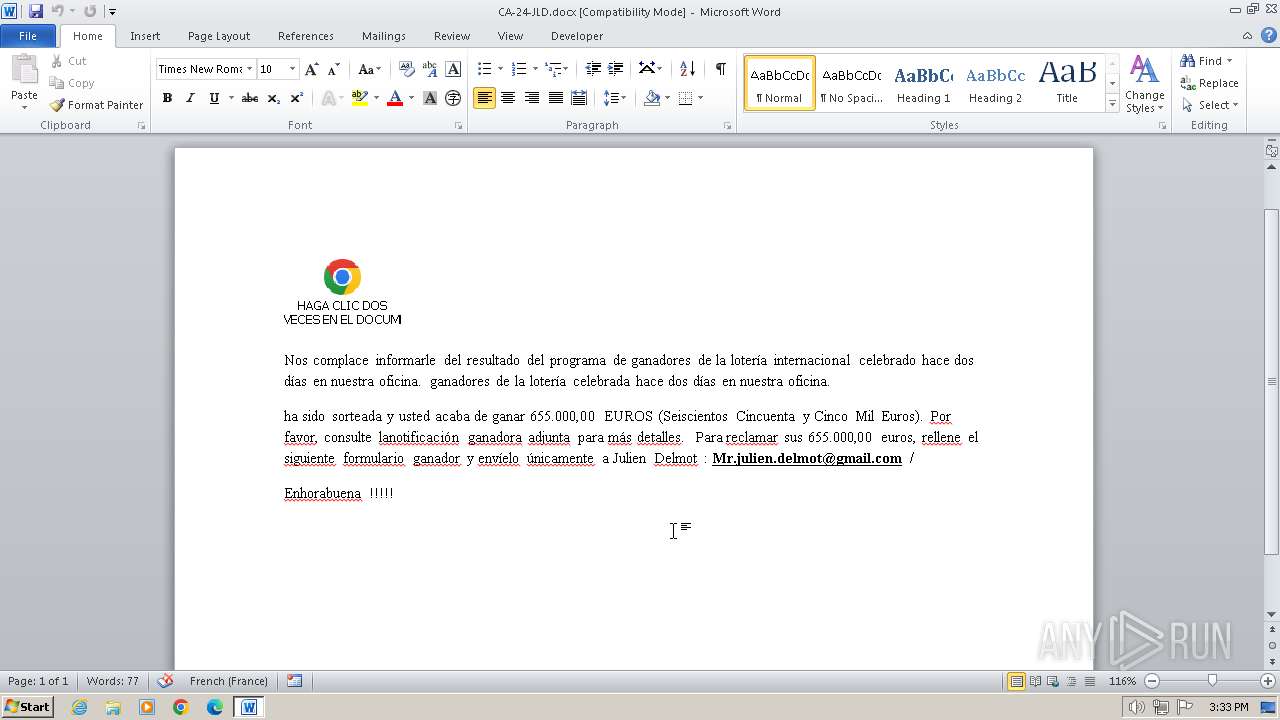The image size is (1280, 720).
Task: Increase paragraph indent
Action: tap(616, 69)
